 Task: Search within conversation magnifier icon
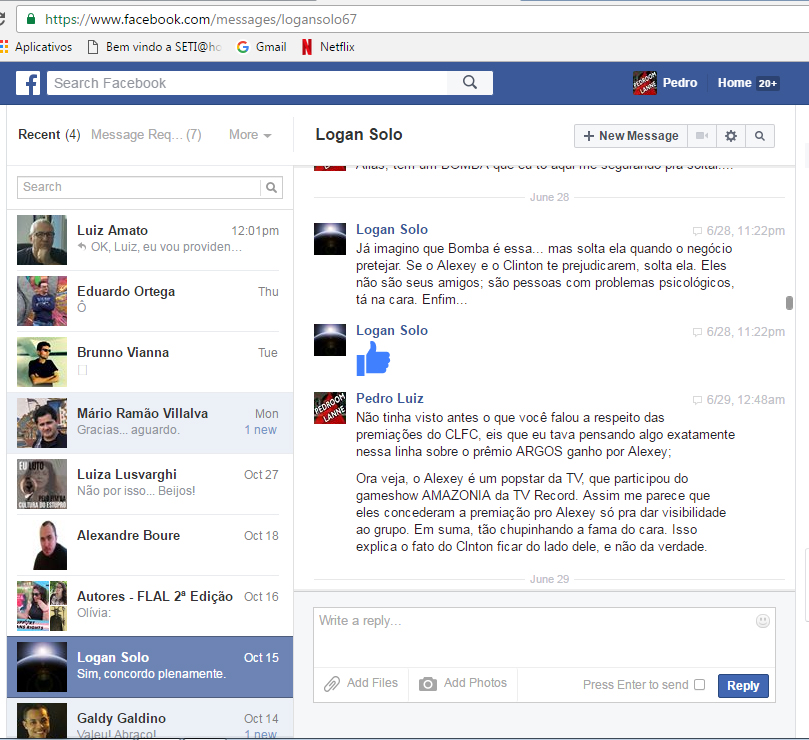click(x=759, y=136)
